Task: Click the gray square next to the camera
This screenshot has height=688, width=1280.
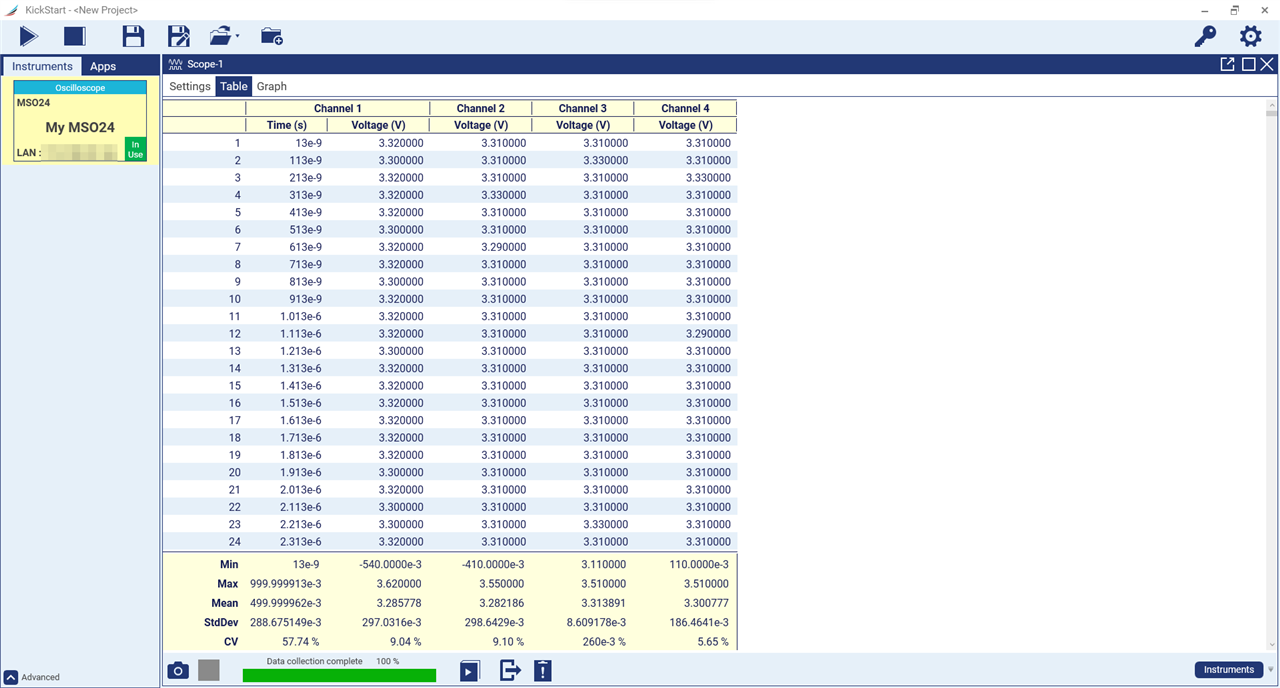Action: (208, 670)
